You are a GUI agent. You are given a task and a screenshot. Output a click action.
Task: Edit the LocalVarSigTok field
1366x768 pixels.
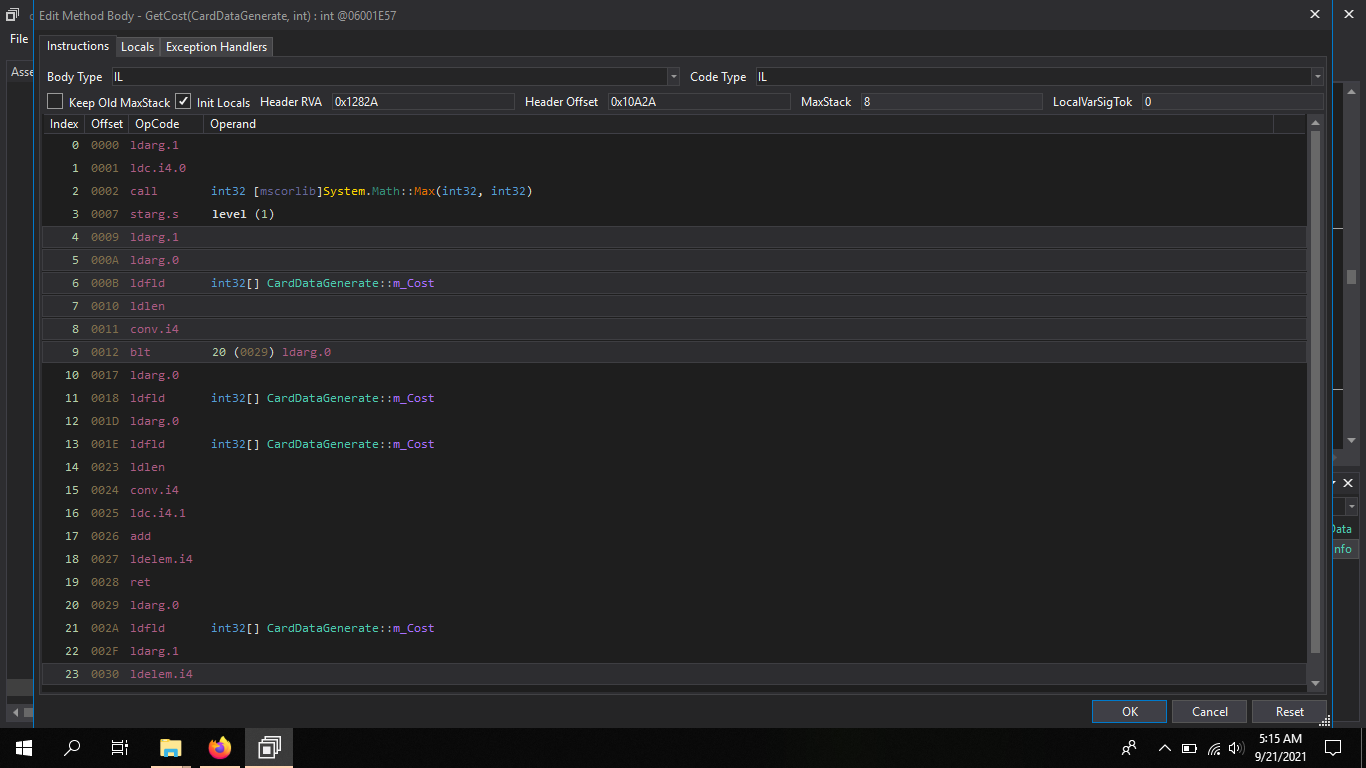pyautogui.click(x=1232, y=102)
